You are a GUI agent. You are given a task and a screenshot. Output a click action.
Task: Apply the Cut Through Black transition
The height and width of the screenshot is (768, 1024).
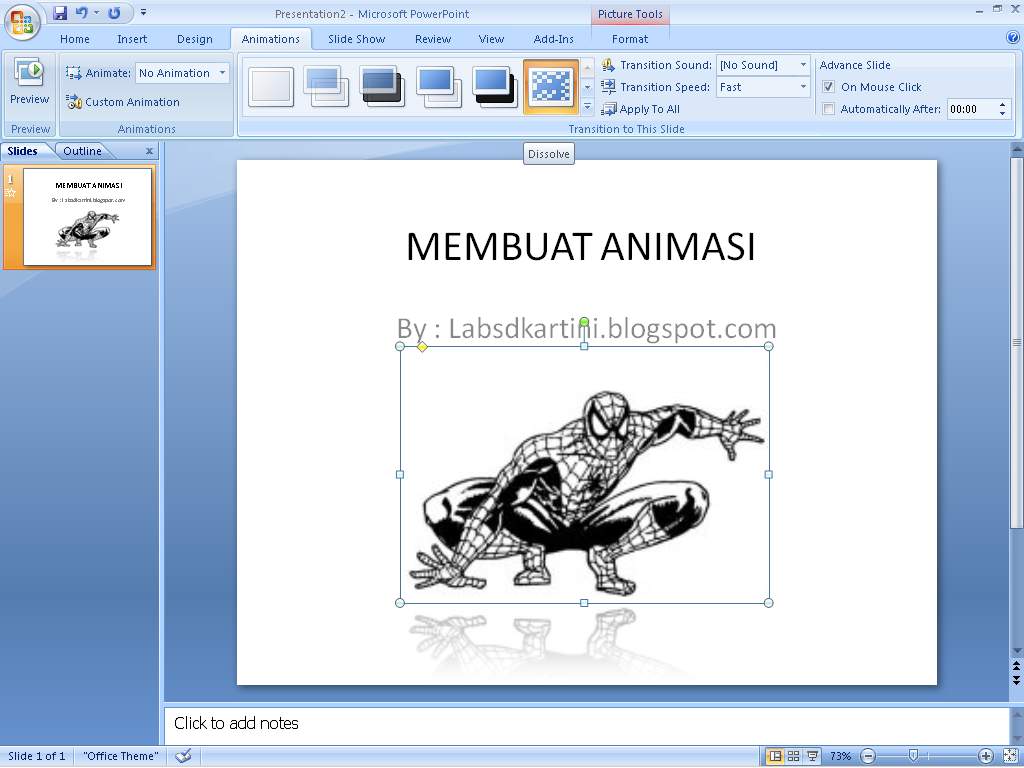pos(494,86)
